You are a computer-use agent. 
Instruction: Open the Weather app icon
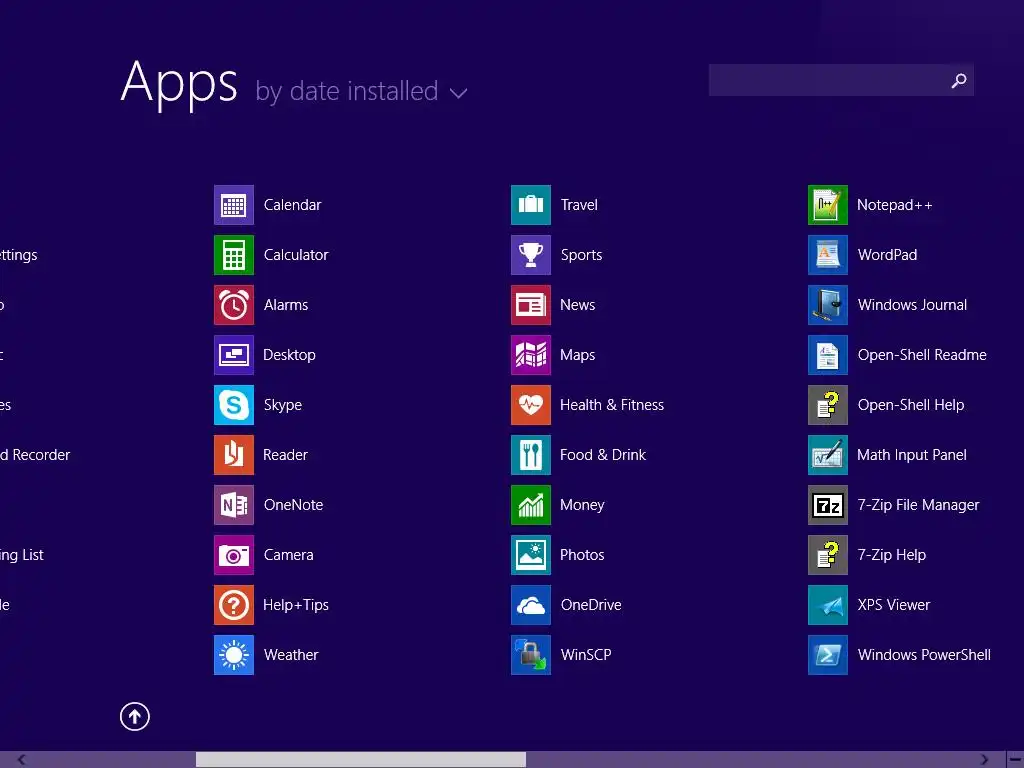[x=234, y=655]
